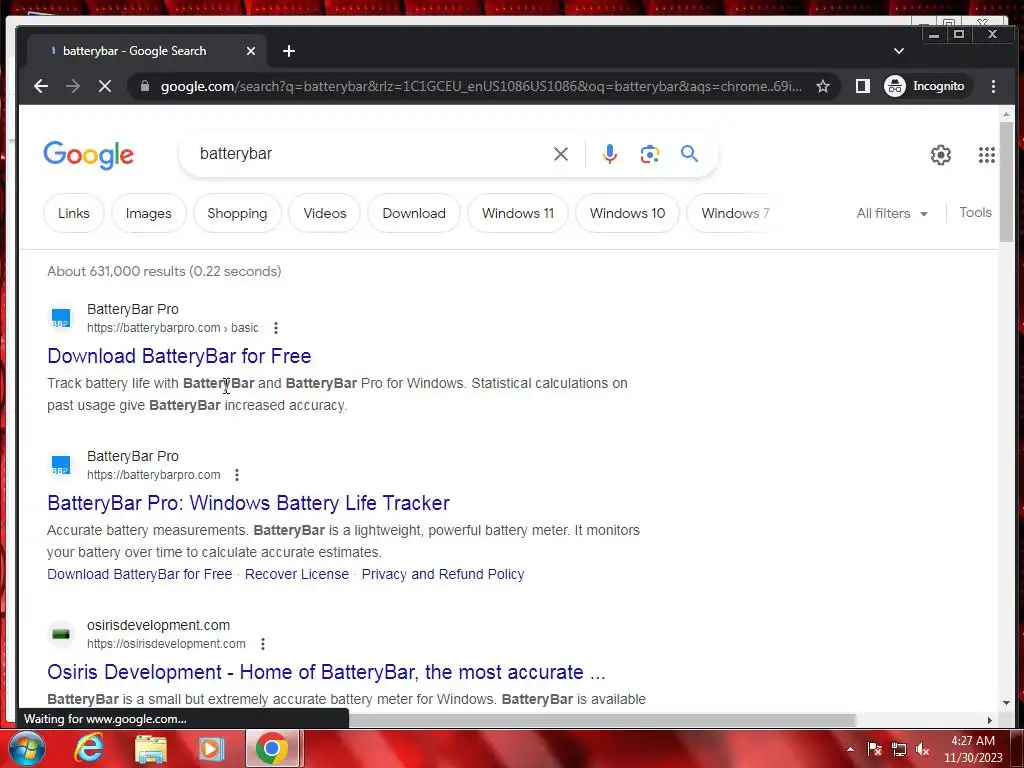Open Osiris Development BatteryBar result
The width and height of the screenshot is (1024, 768).
point(326,672)
